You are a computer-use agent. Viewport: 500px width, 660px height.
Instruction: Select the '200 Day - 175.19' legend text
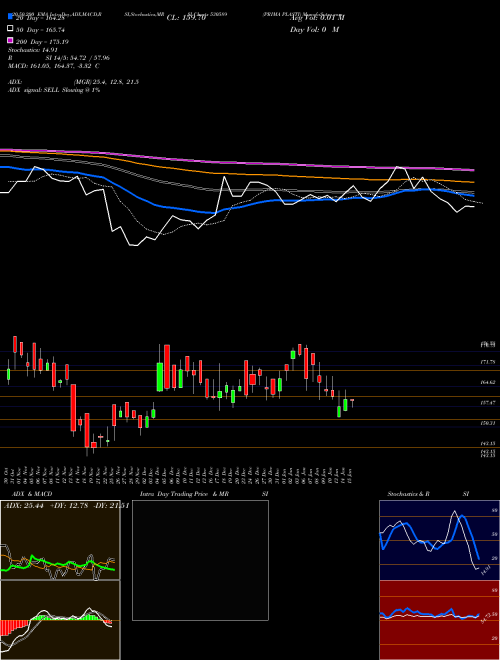click(x=42, y=42)
